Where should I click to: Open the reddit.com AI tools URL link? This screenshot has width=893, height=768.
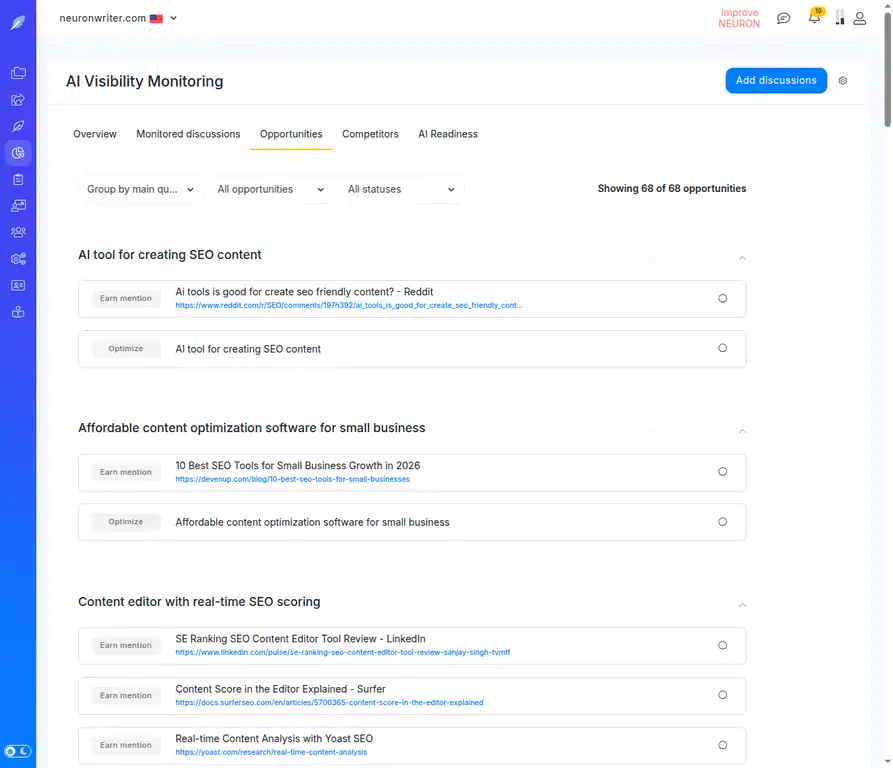point(349,306)
